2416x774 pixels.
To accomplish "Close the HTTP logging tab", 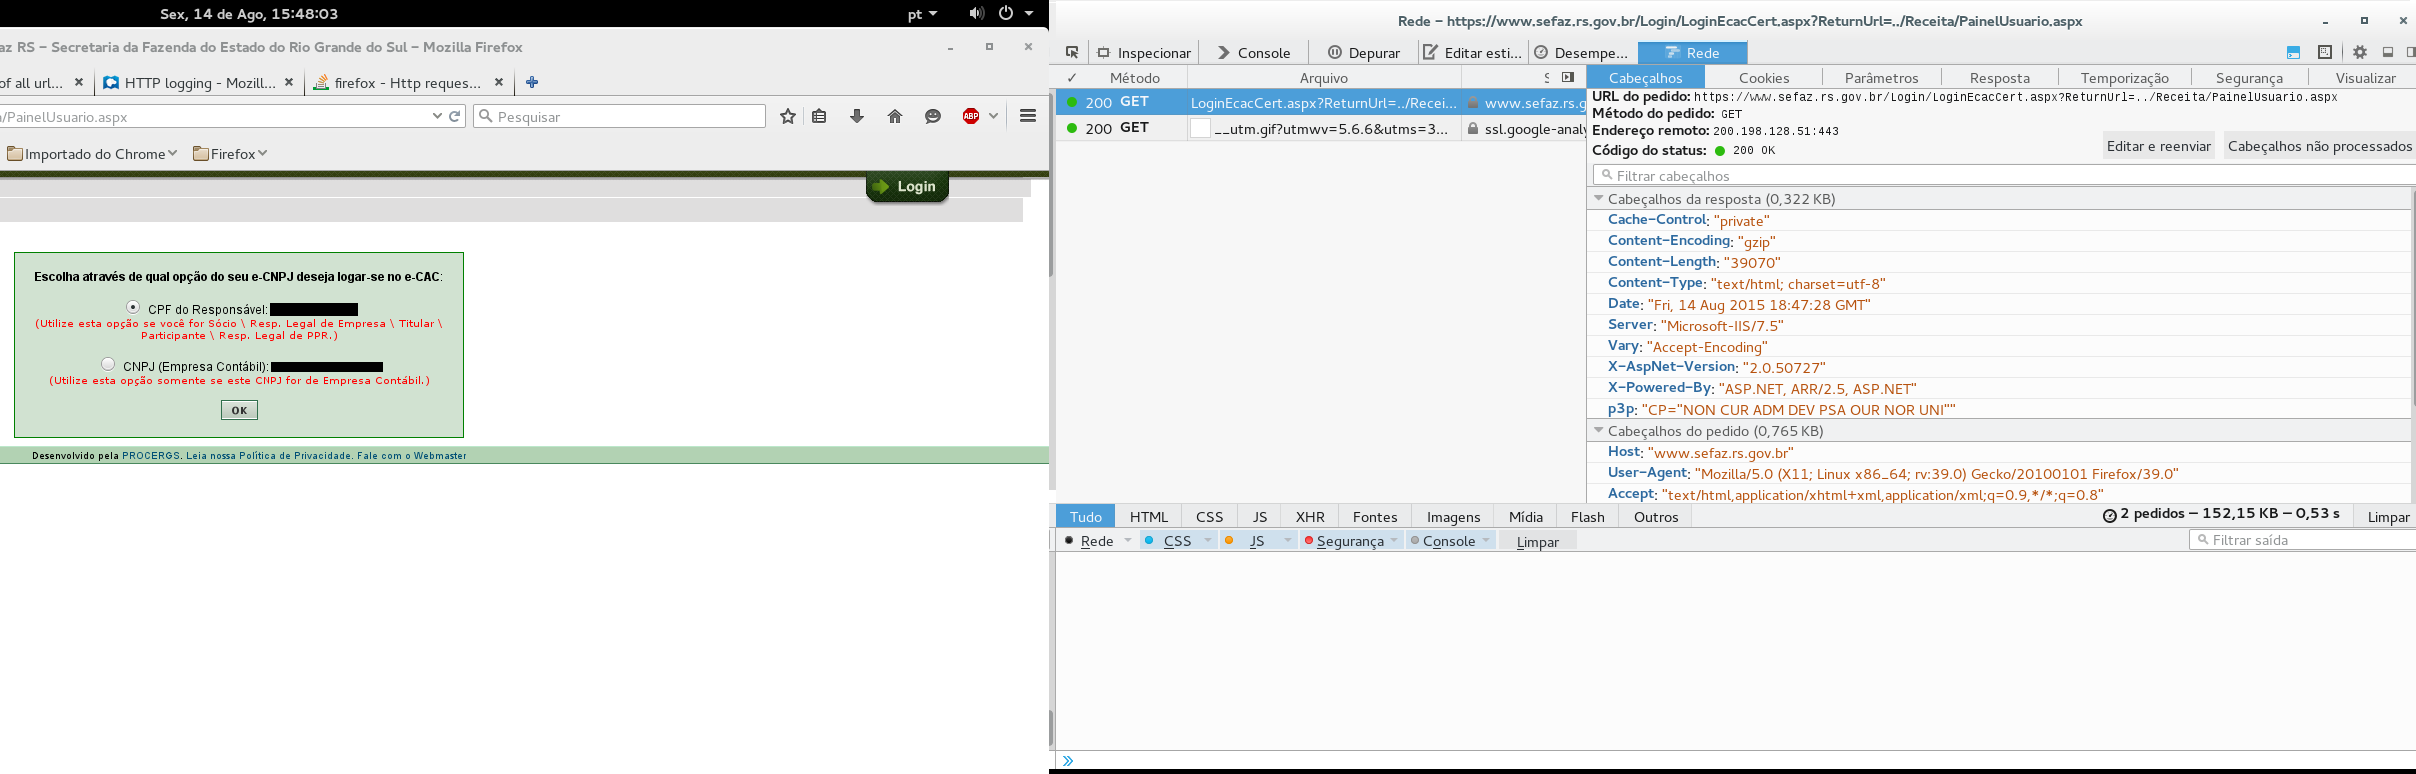I will pos(289,82).
